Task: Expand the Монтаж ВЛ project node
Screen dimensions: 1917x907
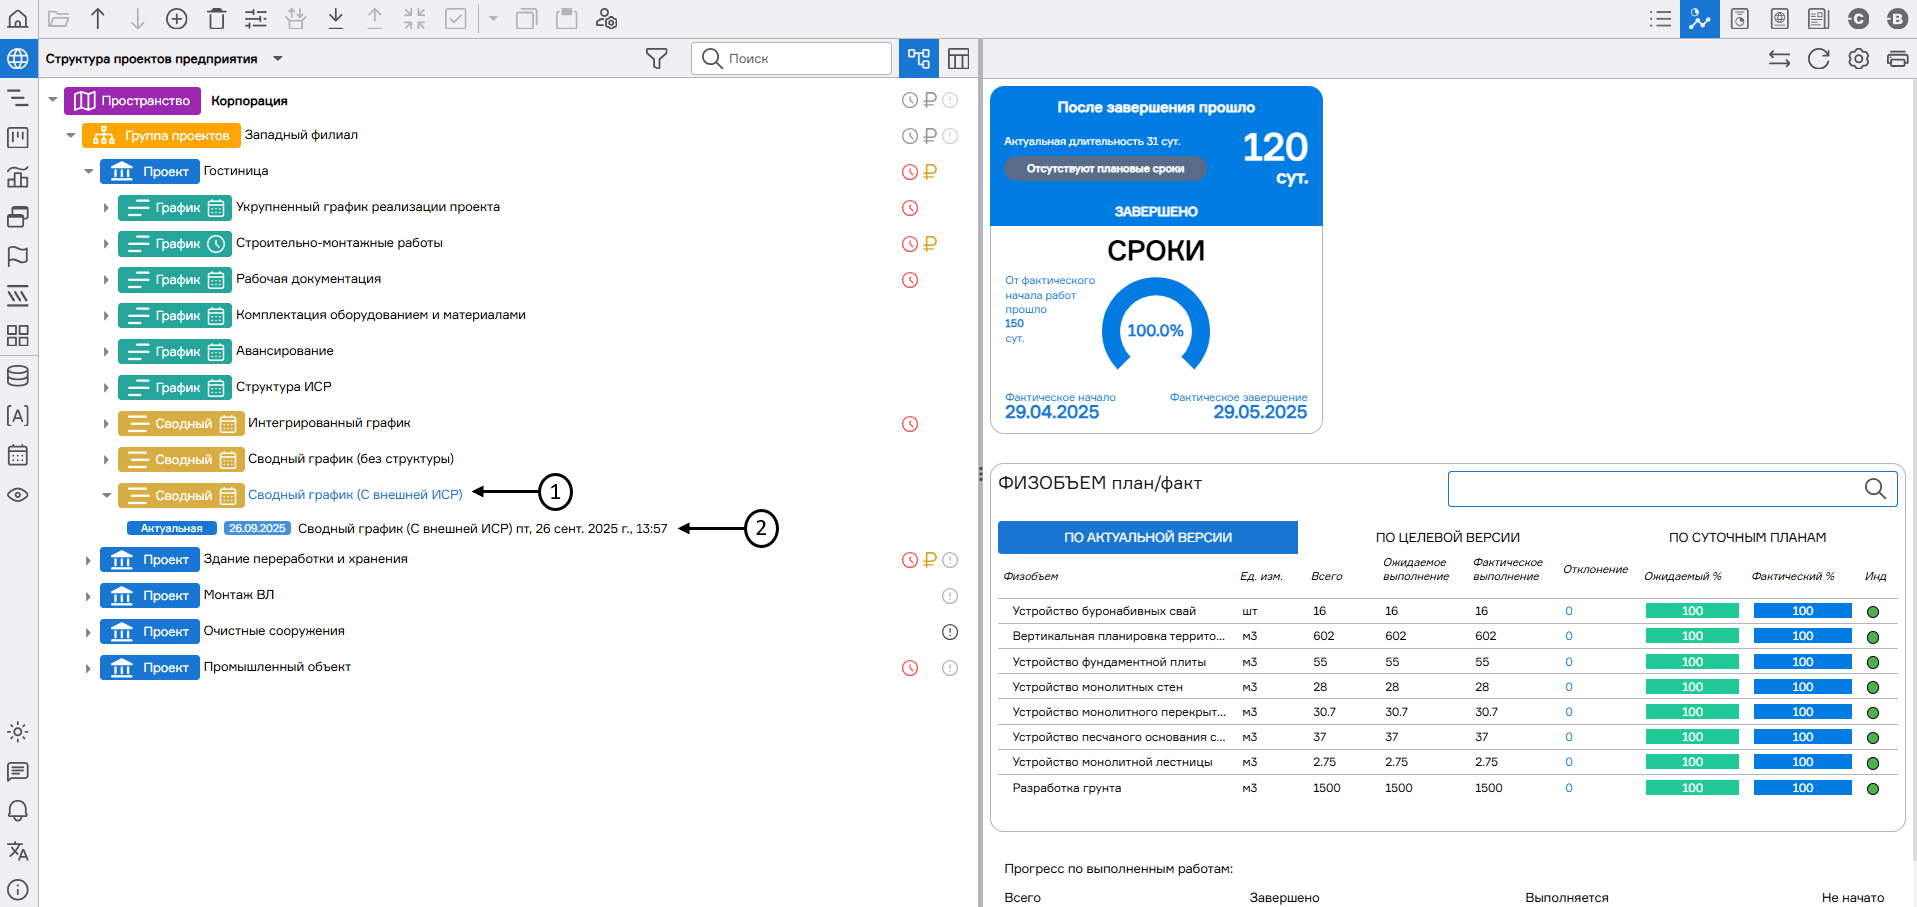Action: pos(88,597)
